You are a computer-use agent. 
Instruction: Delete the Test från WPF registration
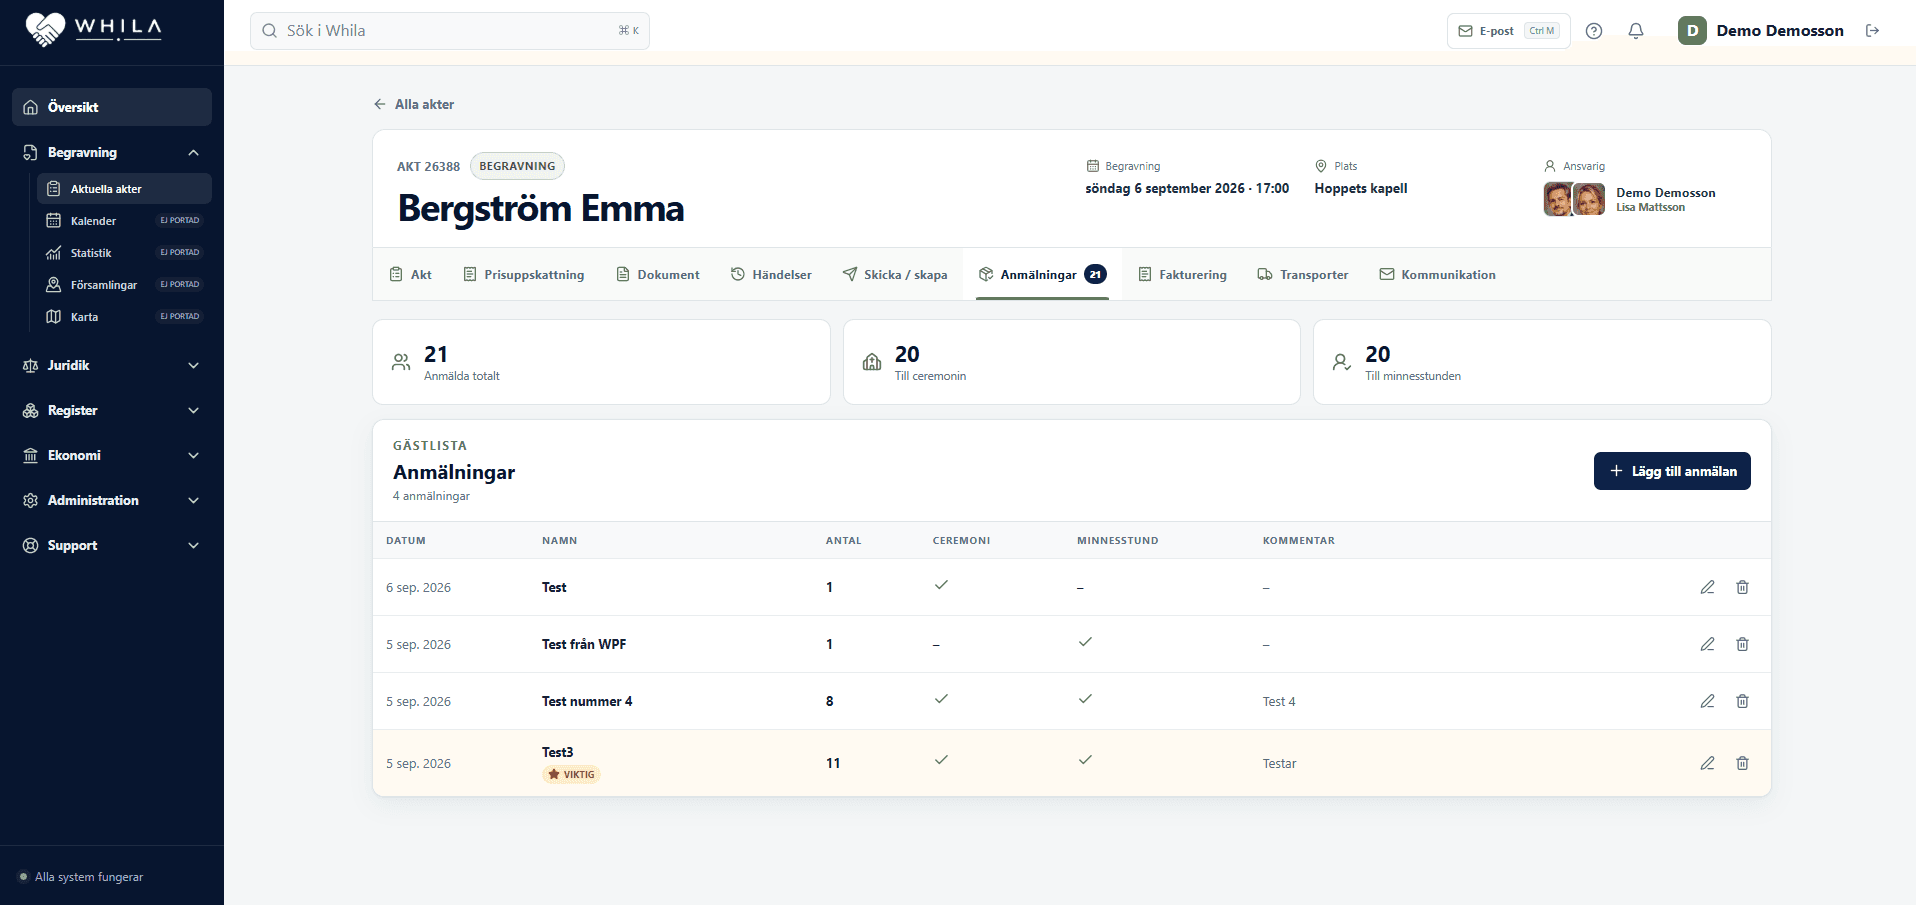click(x=1742, y=644)
